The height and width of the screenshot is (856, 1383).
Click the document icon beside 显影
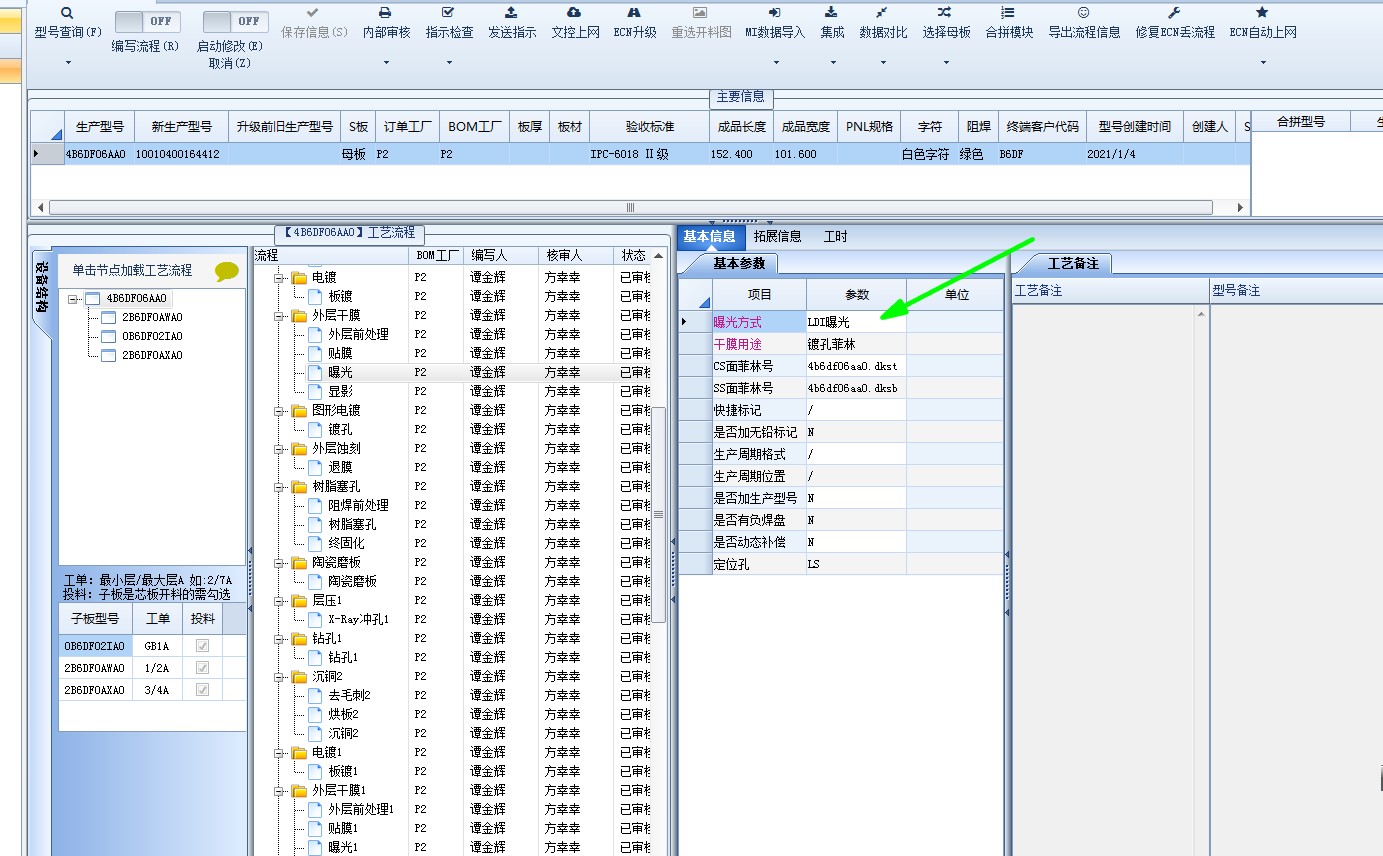(315, 391)
